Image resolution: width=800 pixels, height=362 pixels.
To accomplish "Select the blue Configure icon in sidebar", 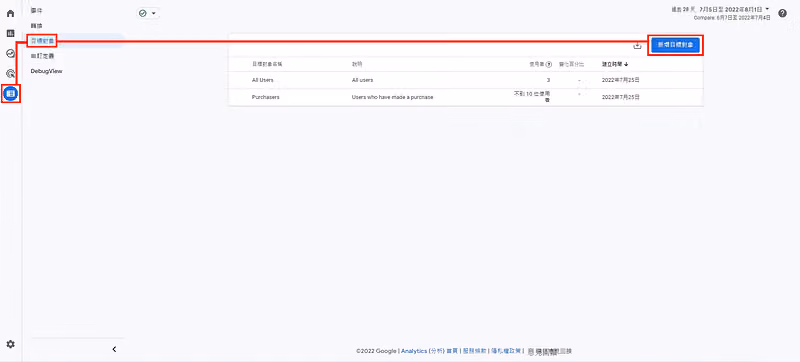I will coord(11,93).
